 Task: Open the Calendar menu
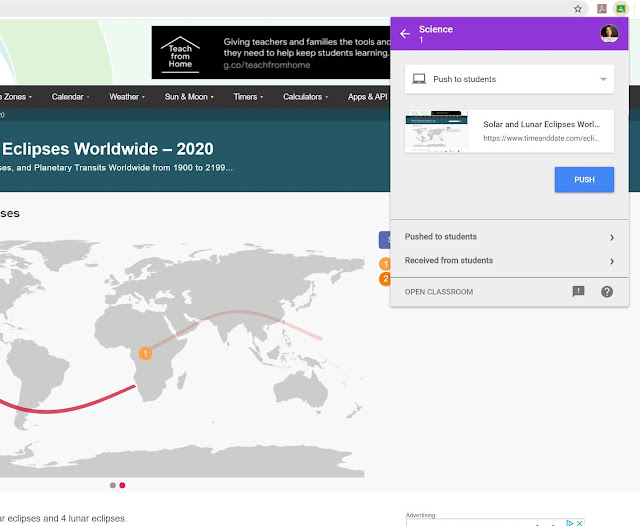coord(70,97)
